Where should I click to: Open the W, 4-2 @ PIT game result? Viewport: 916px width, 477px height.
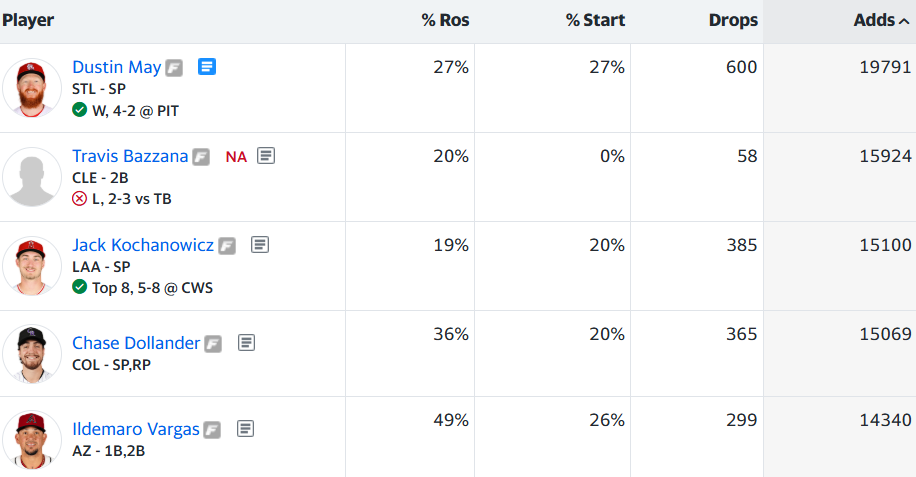click(135, 110)
